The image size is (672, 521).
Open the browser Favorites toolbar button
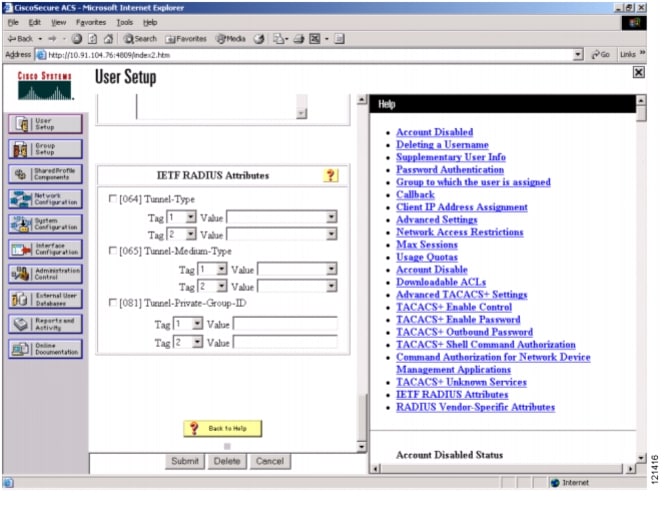point(186,39)
